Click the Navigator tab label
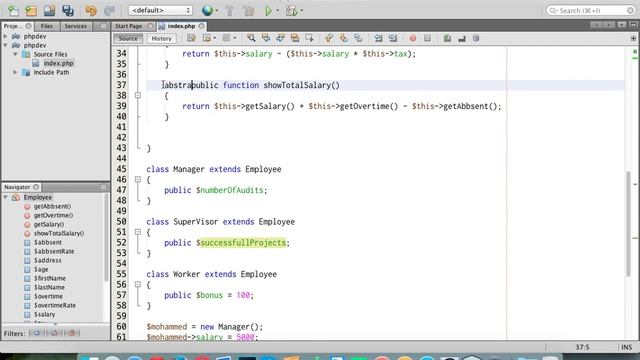The height and width of the screenshot is (360, 640). (x=18, y=187)
